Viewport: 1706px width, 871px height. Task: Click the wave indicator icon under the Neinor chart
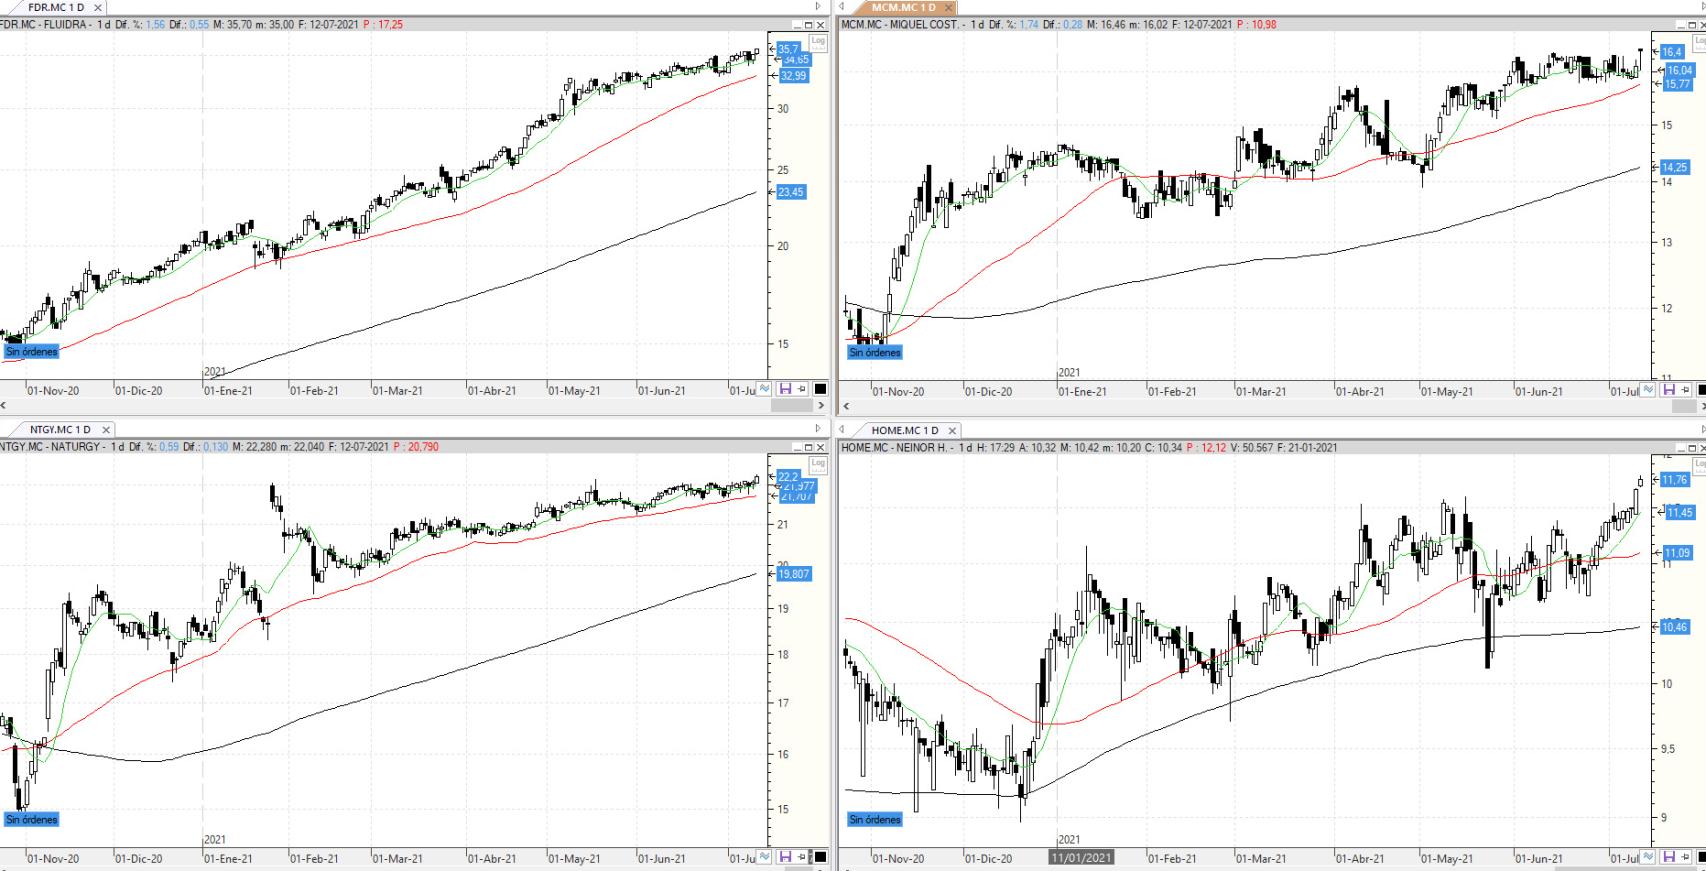click(1649, 857)
